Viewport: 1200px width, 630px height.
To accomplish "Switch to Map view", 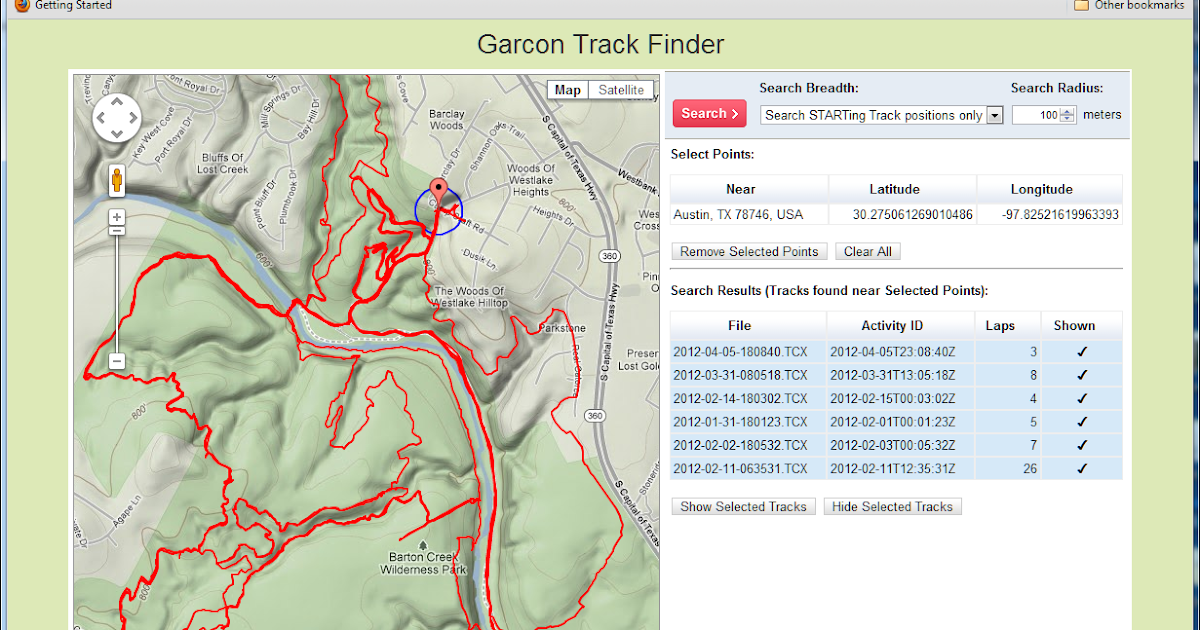I will 567,89.
